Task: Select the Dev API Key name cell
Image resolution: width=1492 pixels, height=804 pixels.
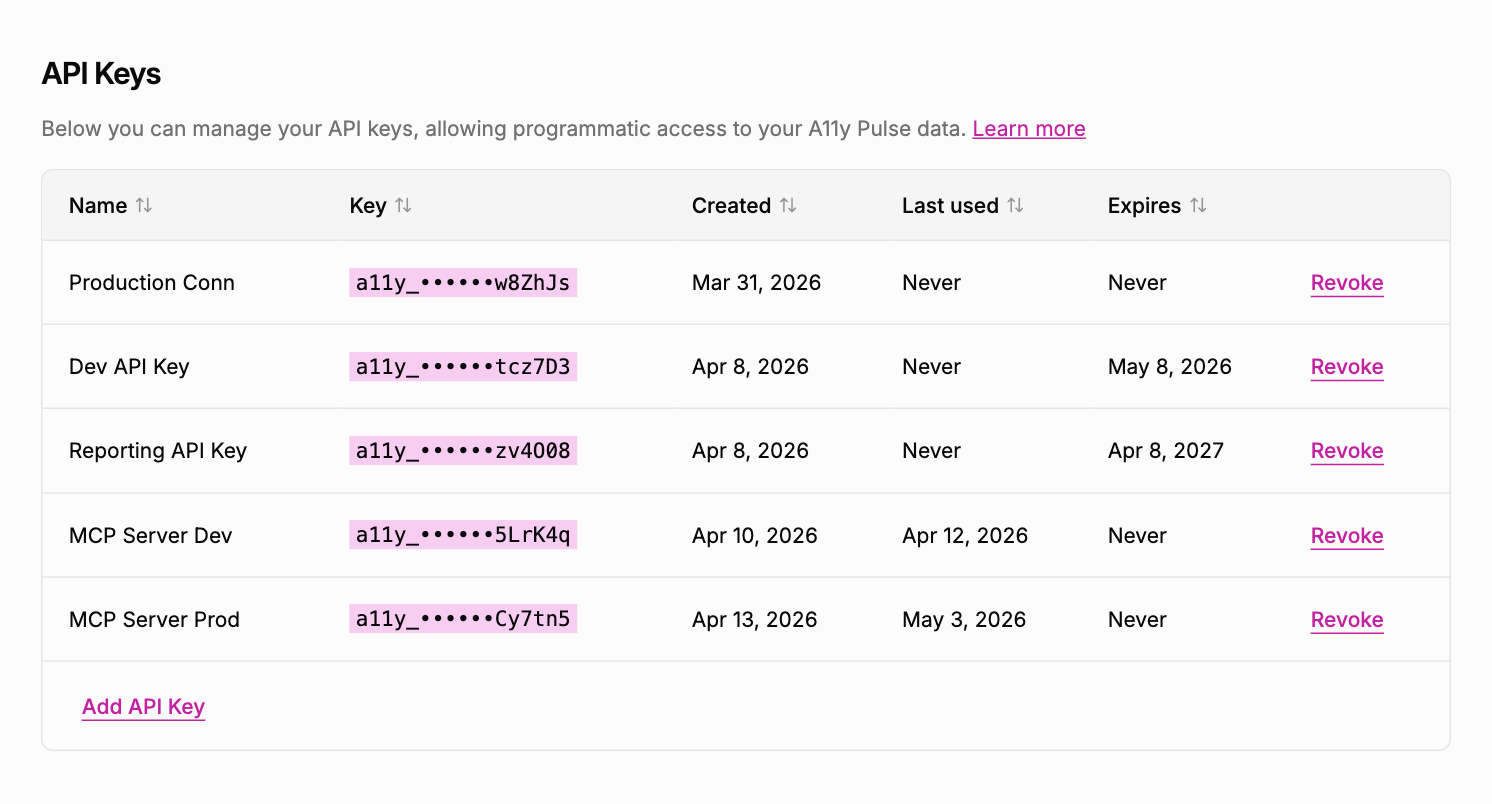Action: (x=129, y=367)
